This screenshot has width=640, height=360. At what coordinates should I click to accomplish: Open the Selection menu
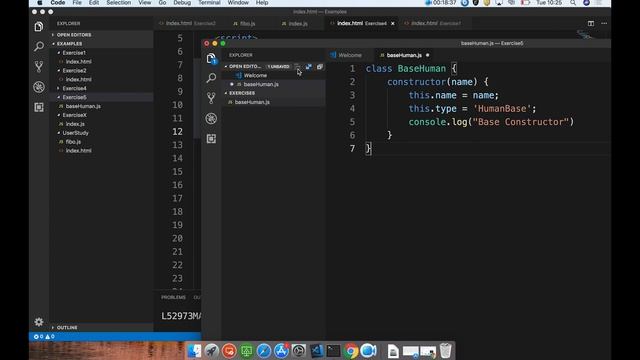click(x=119, y=3)
